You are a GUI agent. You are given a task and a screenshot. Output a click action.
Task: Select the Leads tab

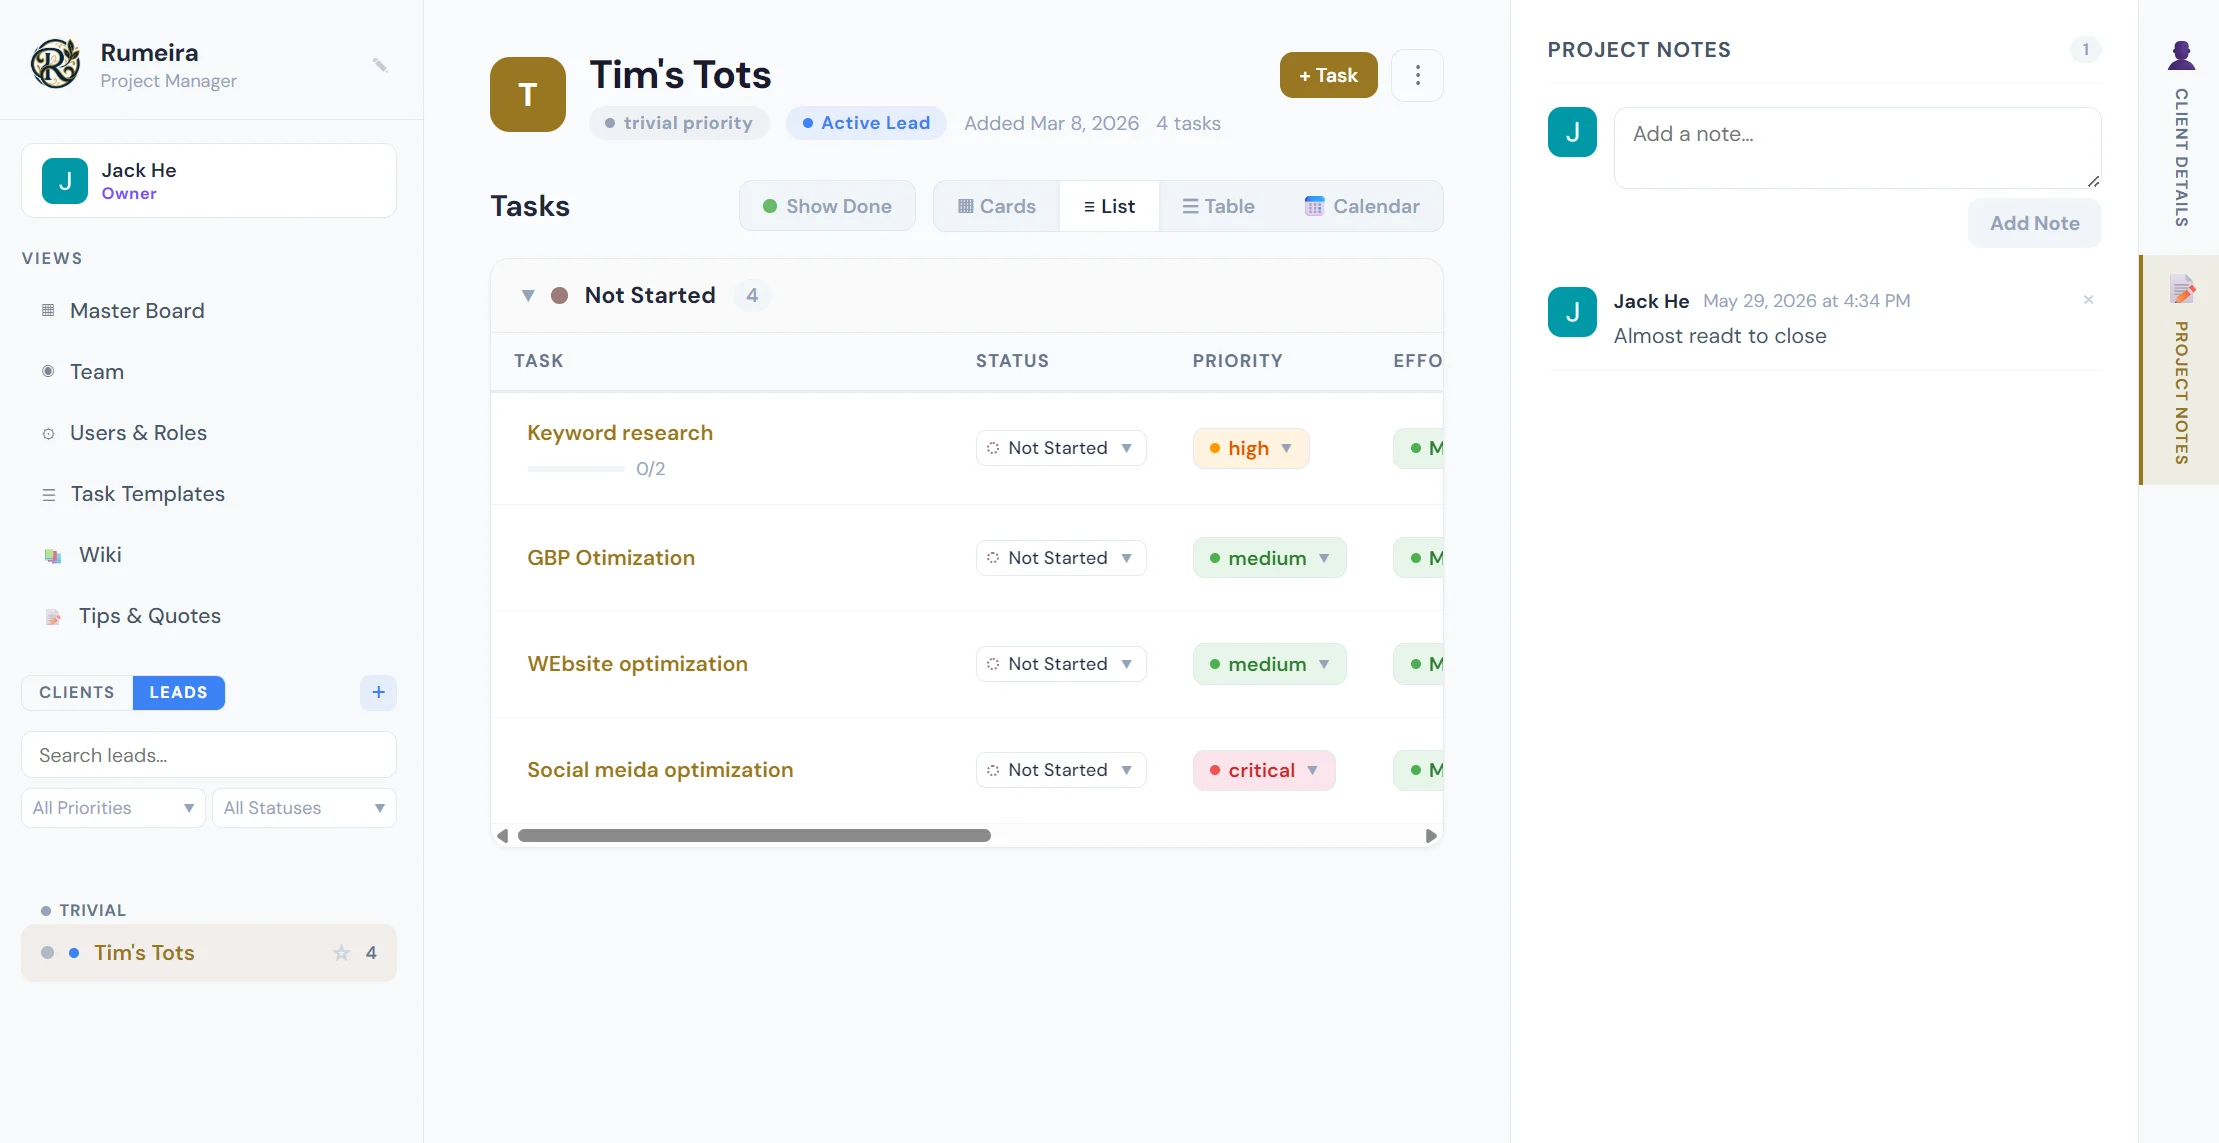click(178, 692)
